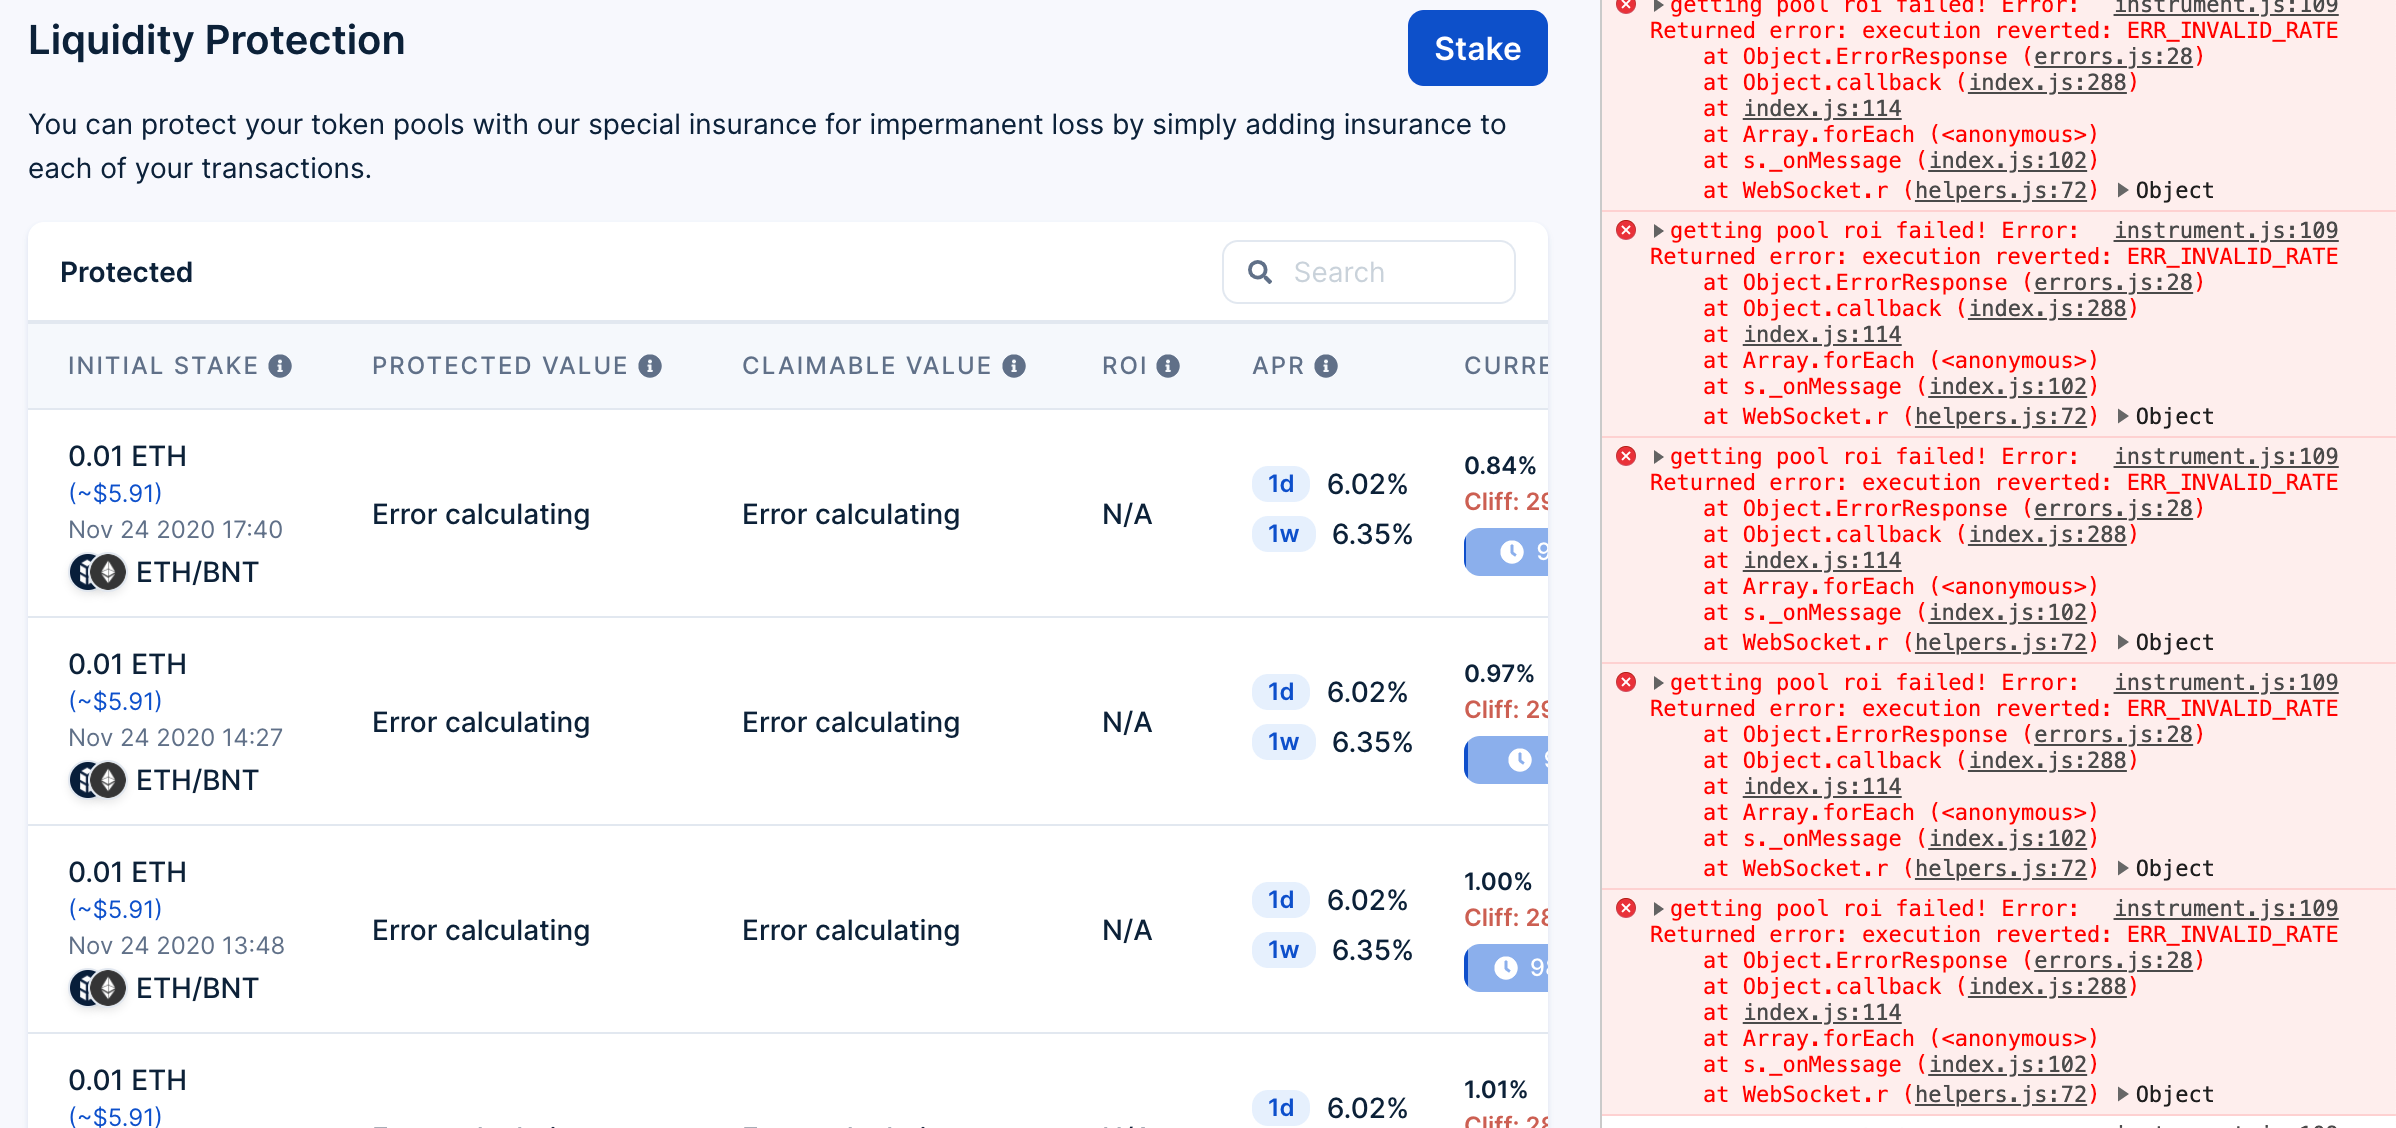The image size is (2396, 1128).
Task: Click inside the Search field
Action: pos(1390,271)
